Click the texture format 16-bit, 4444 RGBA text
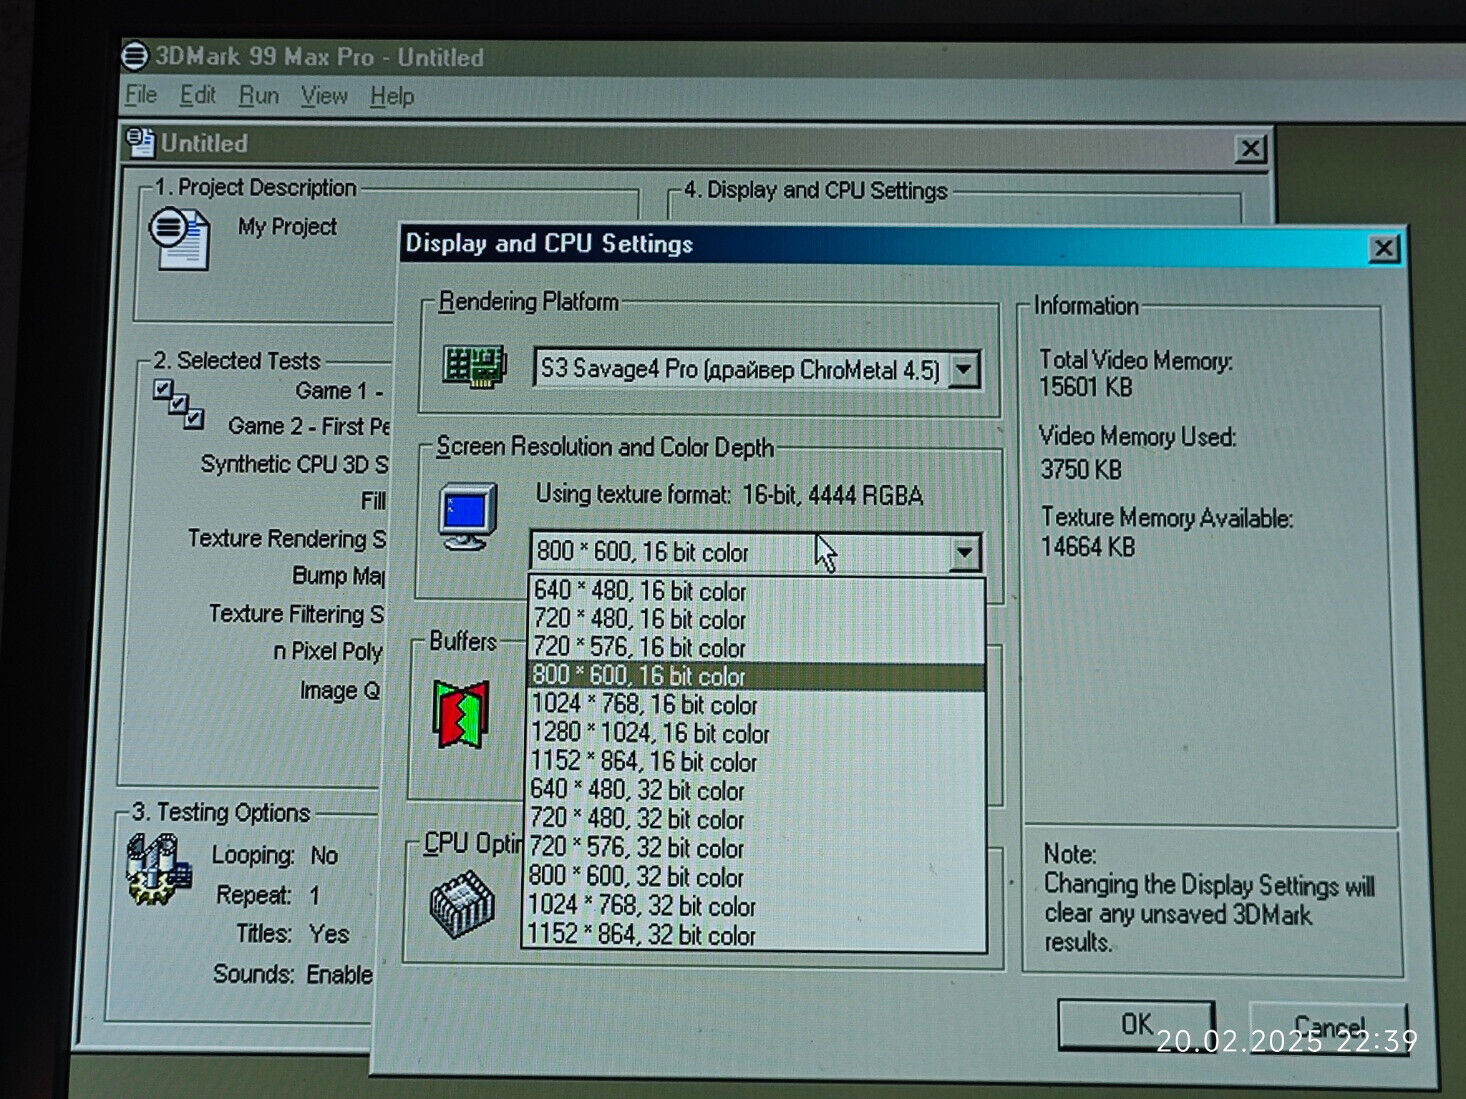The image size is (1466, 1099). point(833,495)
